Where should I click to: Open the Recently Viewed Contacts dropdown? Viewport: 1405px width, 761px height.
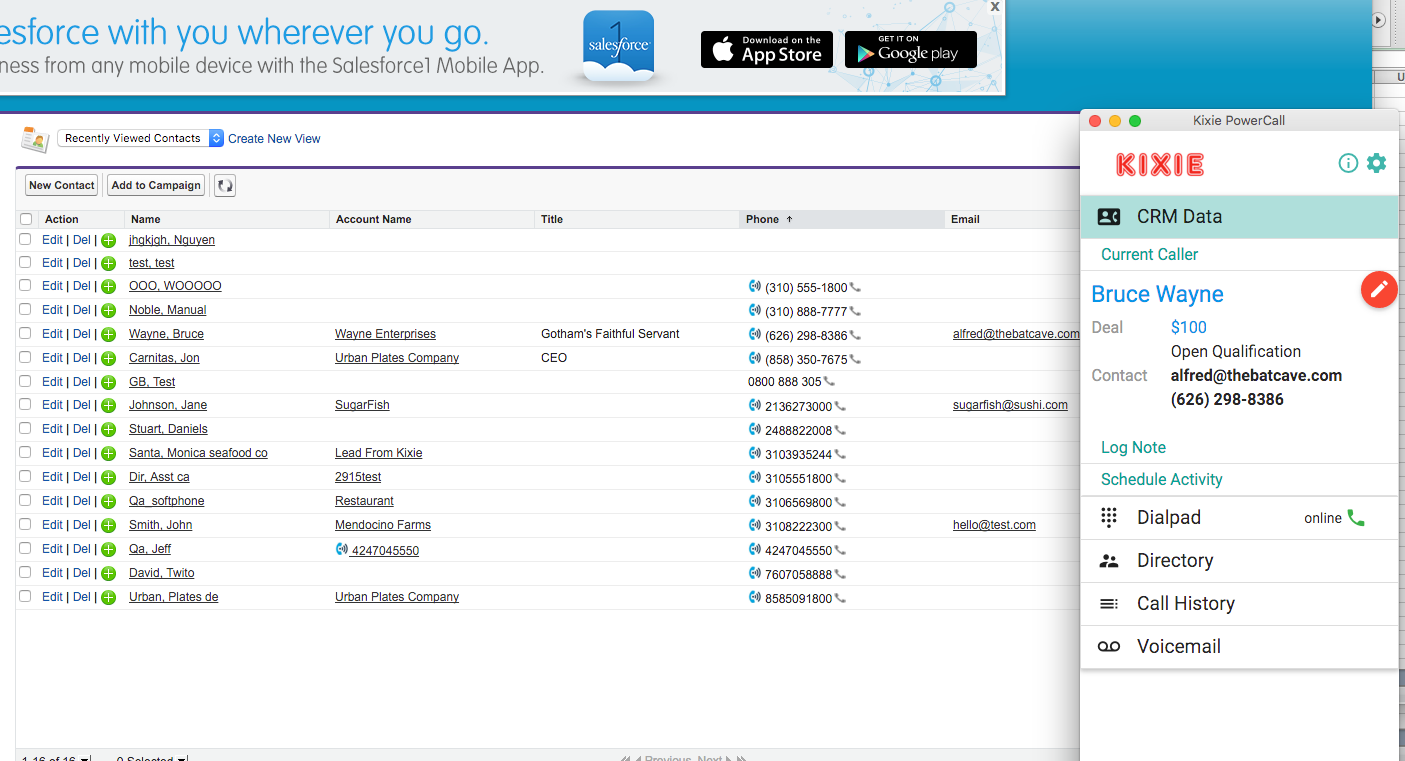(141, 138)
